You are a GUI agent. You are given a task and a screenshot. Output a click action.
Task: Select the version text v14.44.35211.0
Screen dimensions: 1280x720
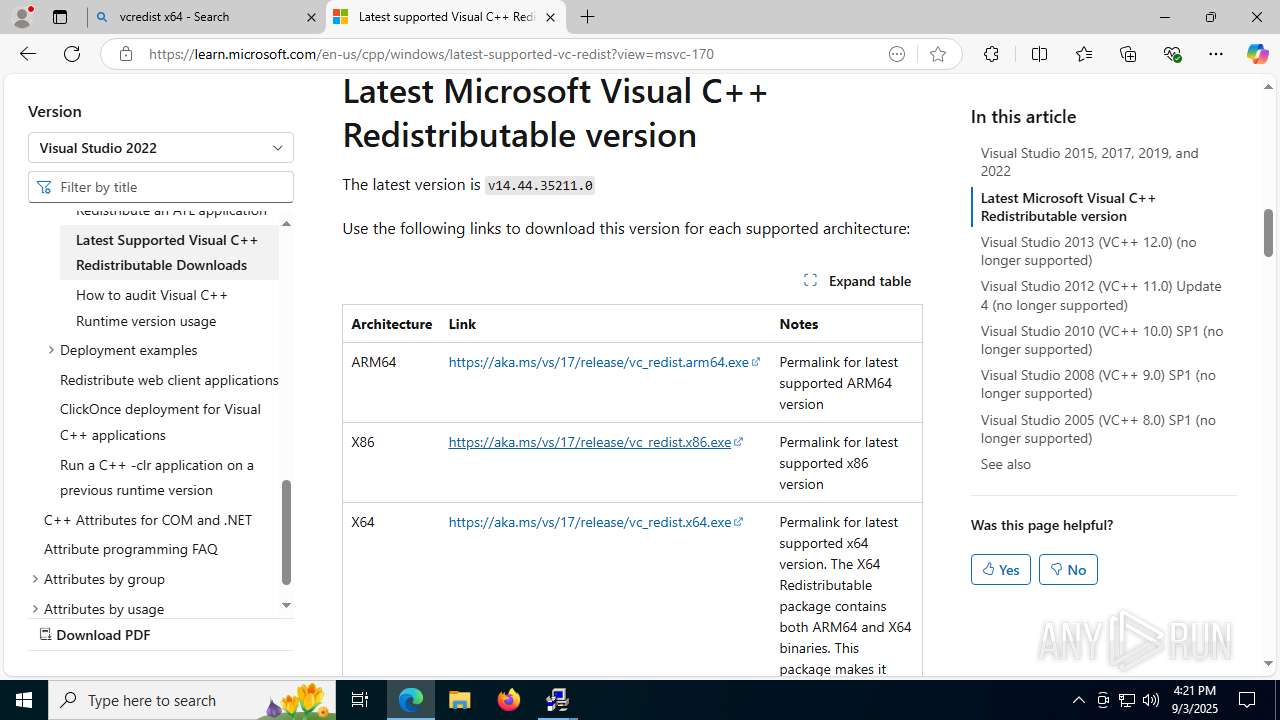click(x=540, y=185)
